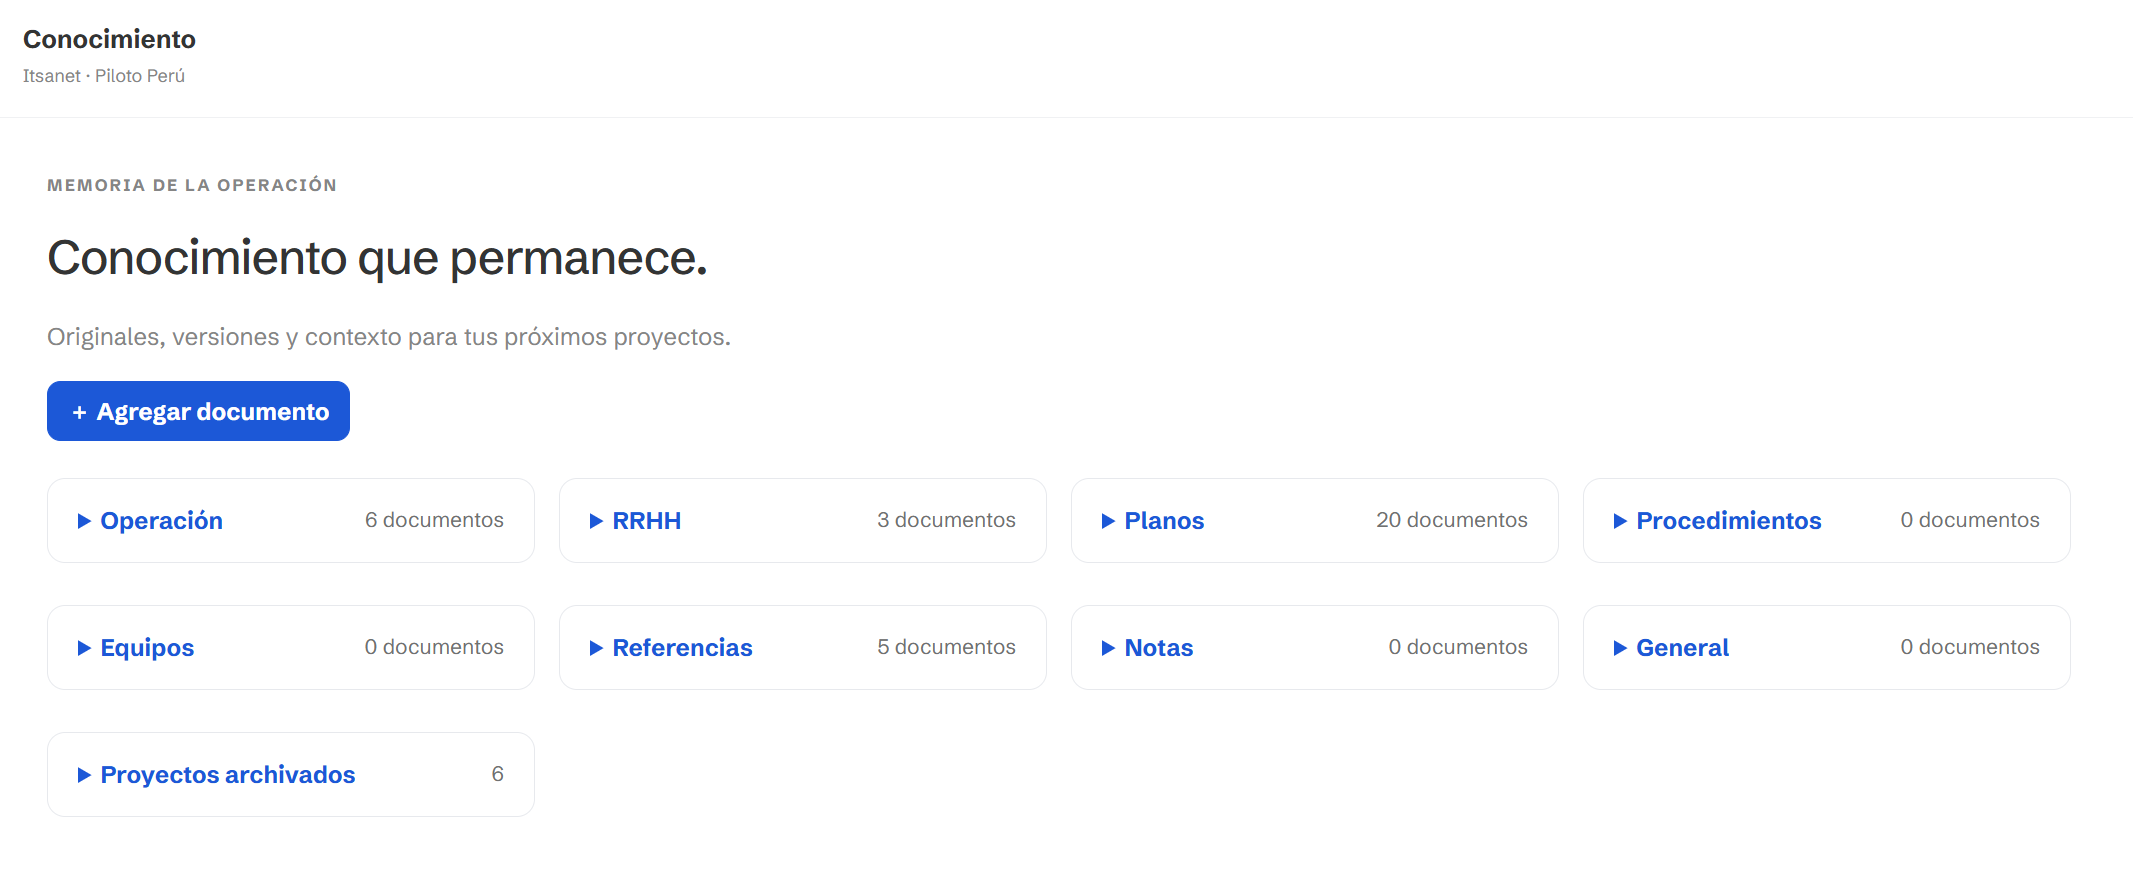Expand the Referencias disclosure triangle
Viewport: 2133px width, 885px height.
pos(596,648)
